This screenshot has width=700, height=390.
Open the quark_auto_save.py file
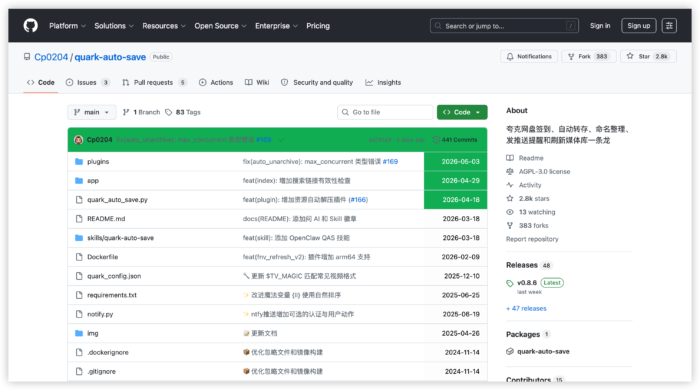pyautogui.click(x=117, y=200)
